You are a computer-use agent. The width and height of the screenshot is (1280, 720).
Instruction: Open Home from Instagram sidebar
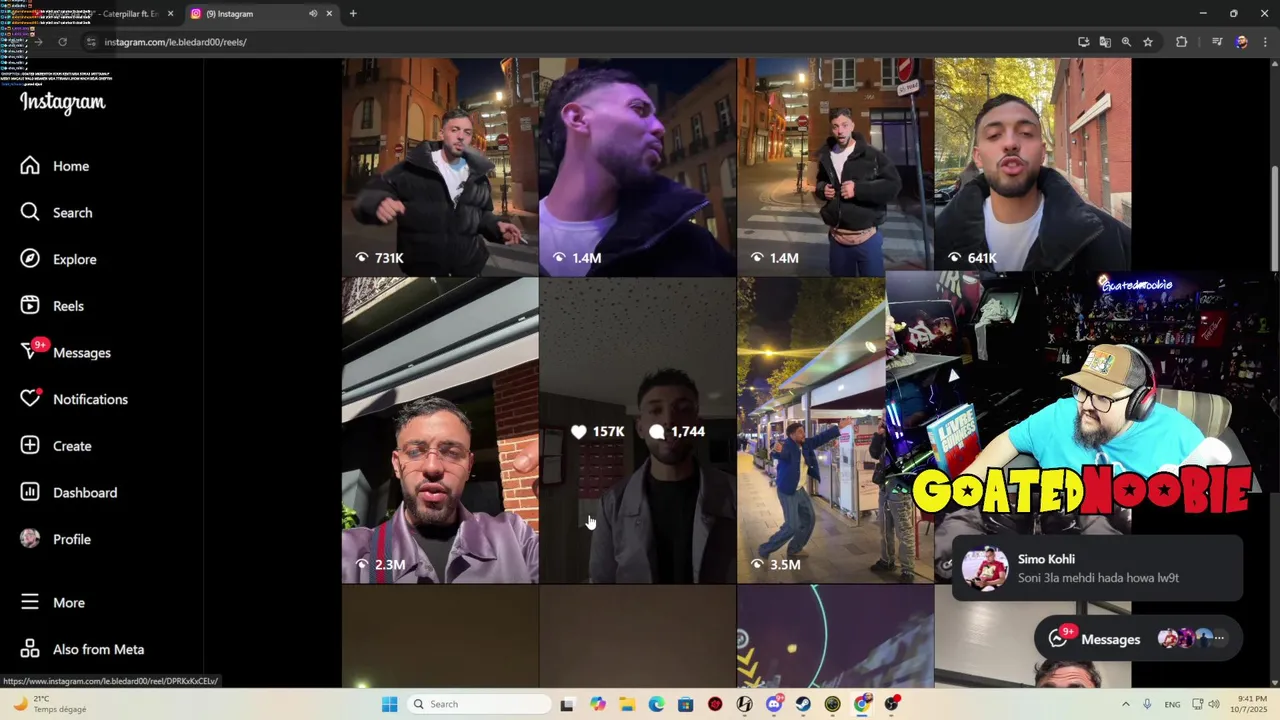pos(55,166)
